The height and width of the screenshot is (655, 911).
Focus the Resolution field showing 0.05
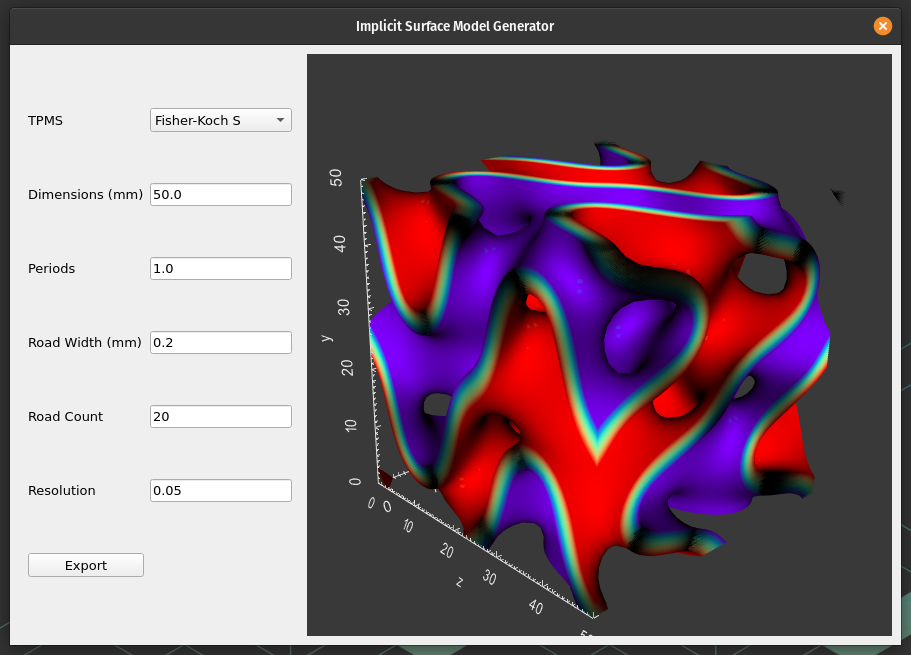[220, 490]
